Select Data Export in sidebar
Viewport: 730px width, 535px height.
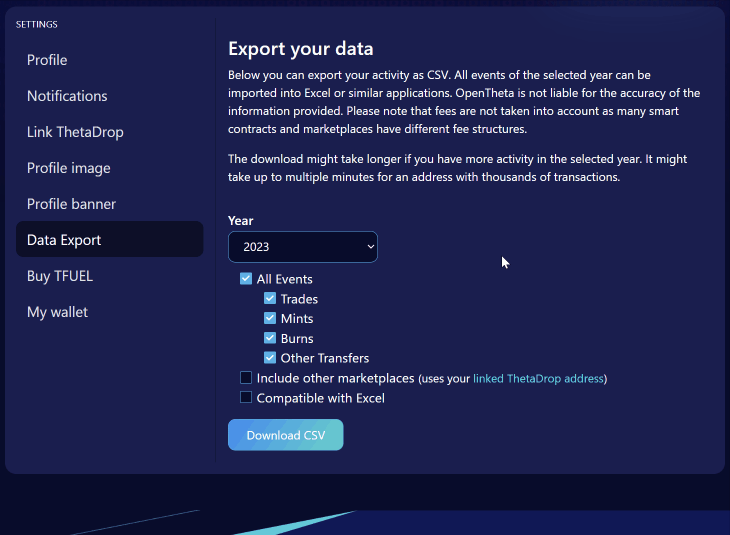click(109, 240)
